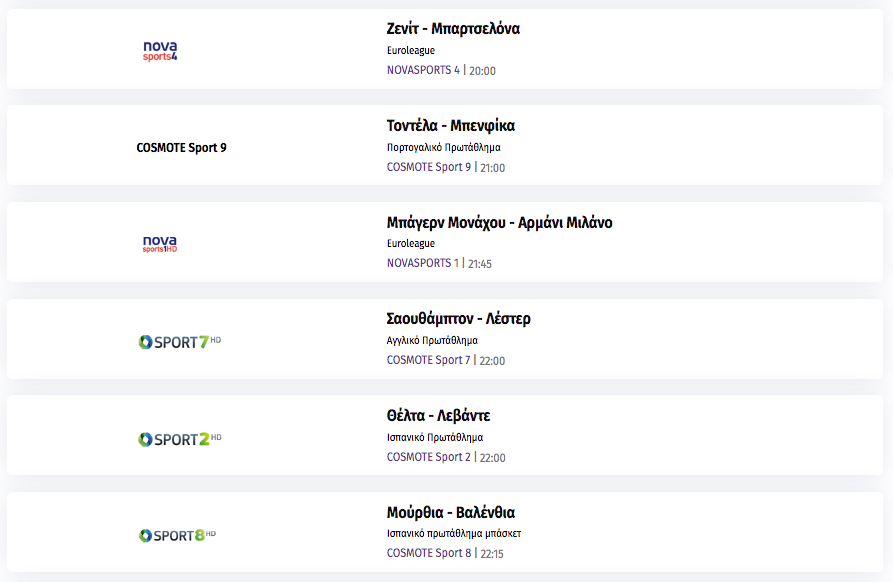Click the Sport 7 HD channel logo
The height and width of the screenshot is (582, 893).
click(179, 342)
